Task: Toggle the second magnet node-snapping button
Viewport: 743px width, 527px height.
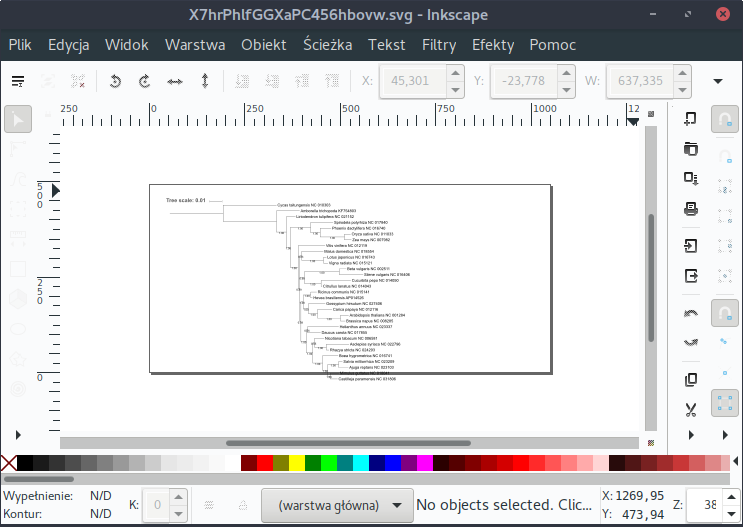Action: click(x=725, y=314)
